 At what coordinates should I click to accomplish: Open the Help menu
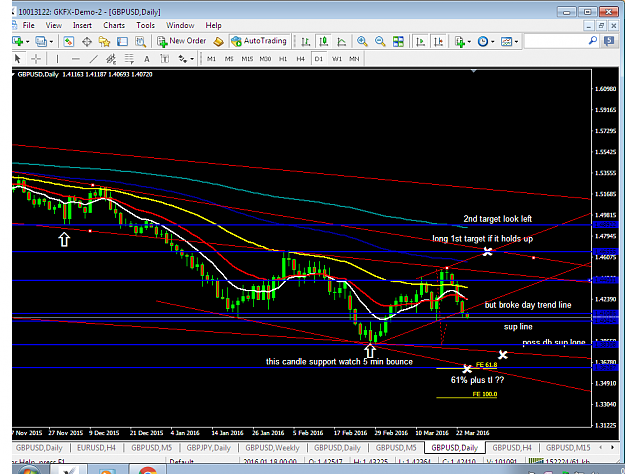click(213, 25)
